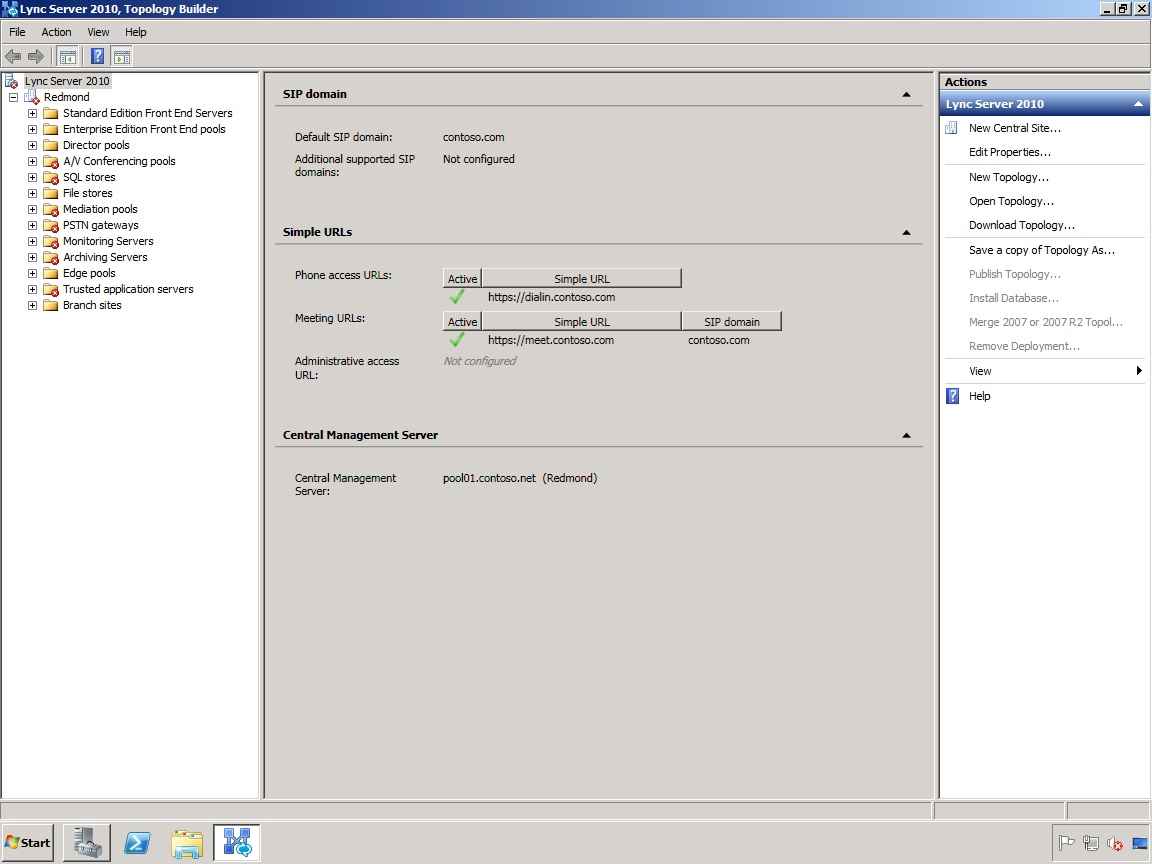1152x864 pixels.
Task: Click New Central Site… action
Action: (x=1015, y=128)
